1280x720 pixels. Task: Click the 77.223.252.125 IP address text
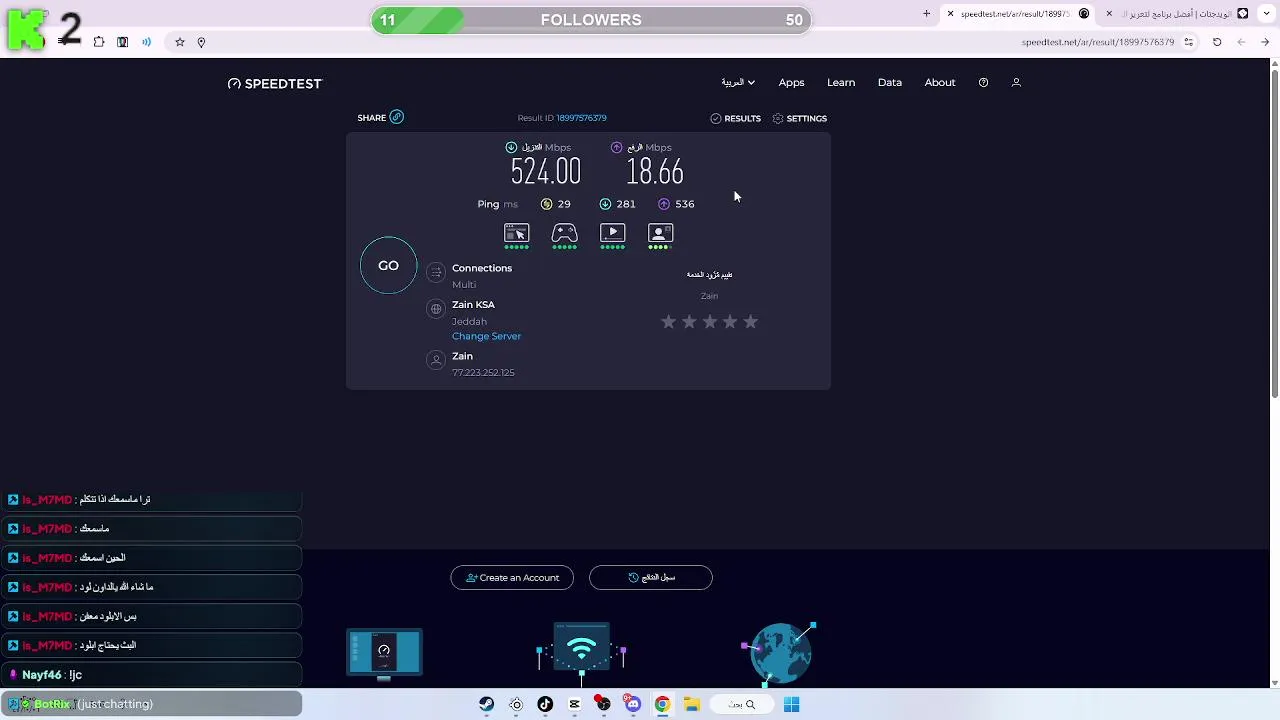click(483, 373)
